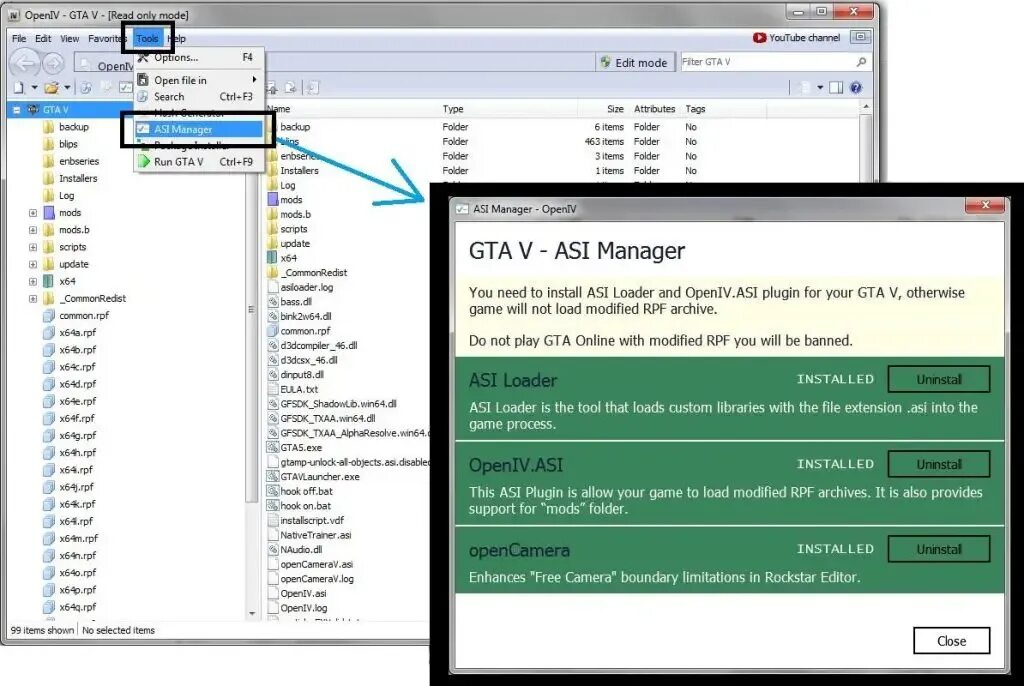Click the tree panel scroll down arrow

tap(252, 613)
